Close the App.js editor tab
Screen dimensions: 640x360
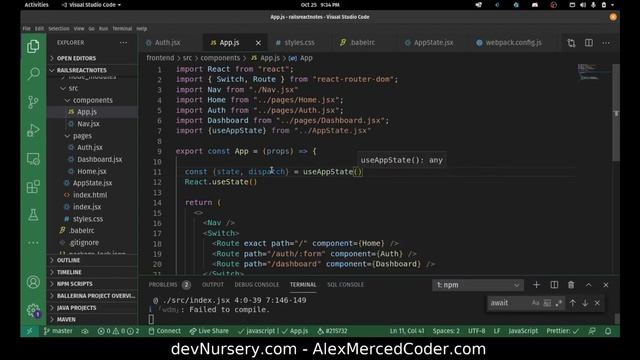[x=258, y=42]
